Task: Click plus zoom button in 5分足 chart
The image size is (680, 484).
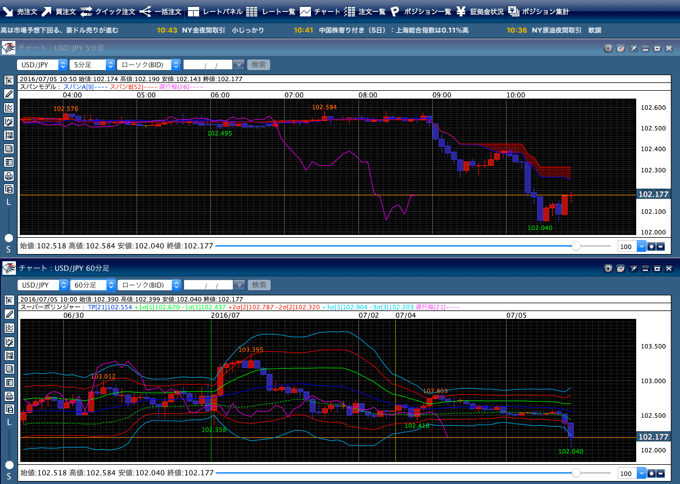Action: pos(651,246)
